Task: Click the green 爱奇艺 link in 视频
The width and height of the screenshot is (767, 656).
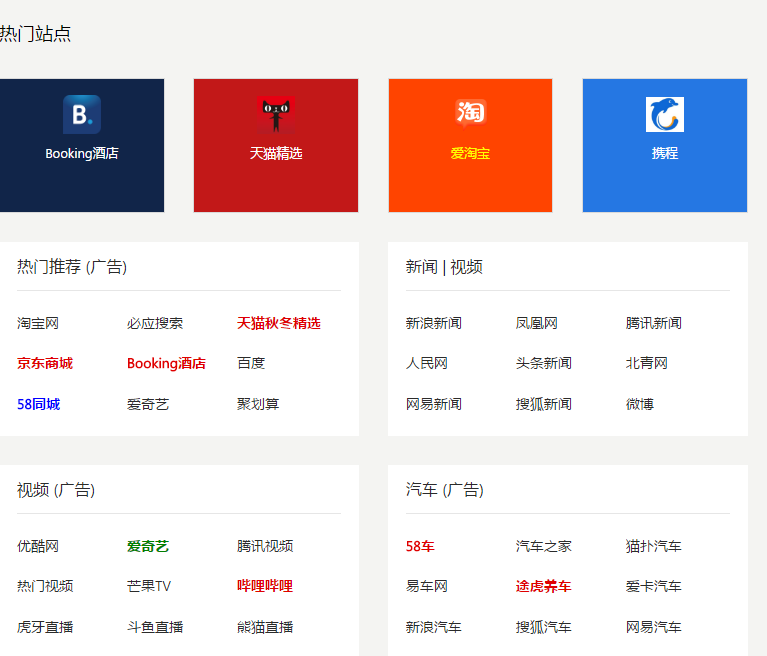Action: pyautogui.click(x=148, y=546)
